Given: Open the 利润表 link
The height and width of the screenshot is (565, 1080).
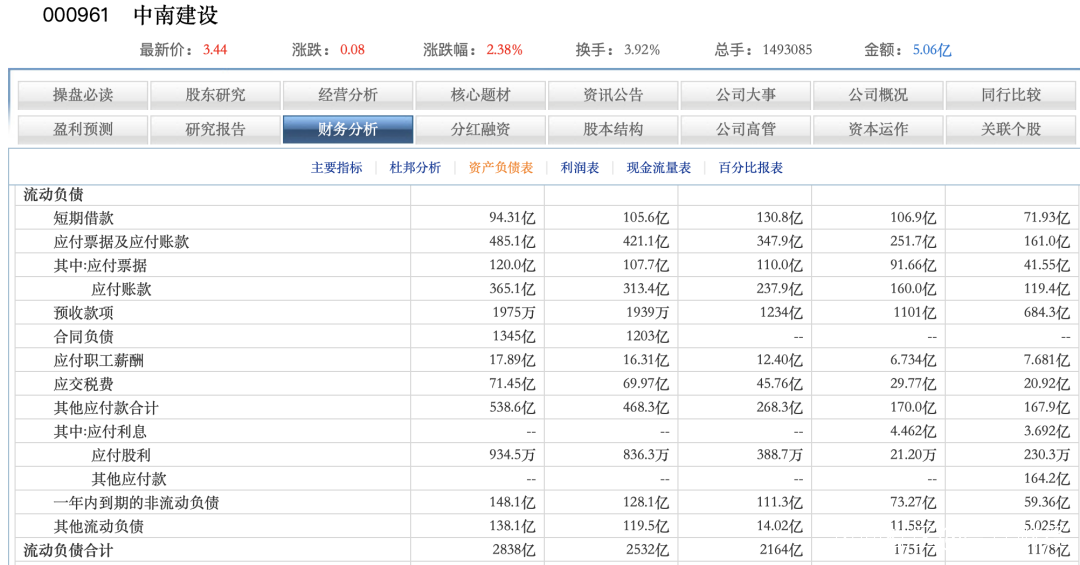Looking at the screenshot, I should (x=579, y=167).
